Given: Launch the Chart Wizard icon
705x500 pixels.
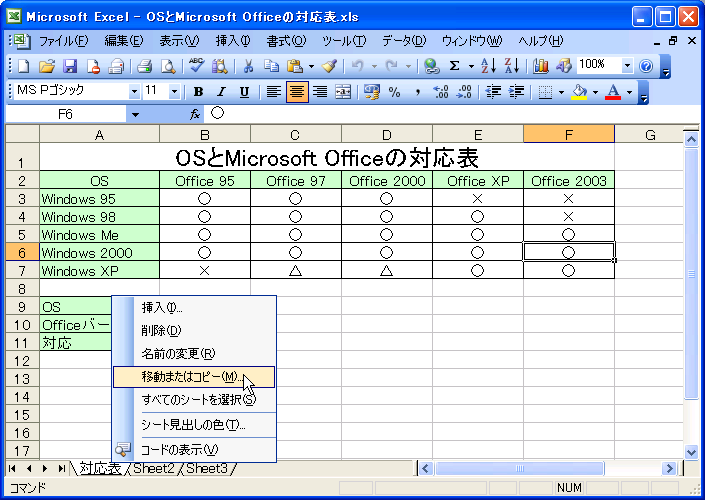Looking at the screenshot, I should [541, 66].
